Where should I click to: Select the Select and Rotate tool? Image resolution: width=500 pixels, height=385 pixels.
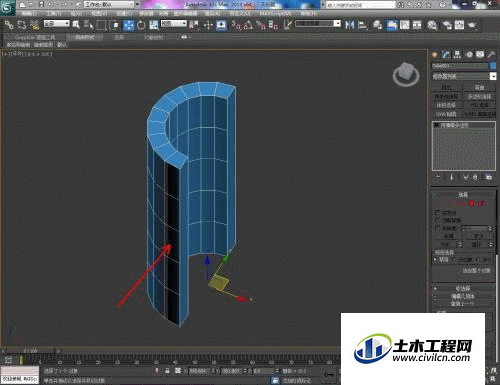[x=141, y=25]
